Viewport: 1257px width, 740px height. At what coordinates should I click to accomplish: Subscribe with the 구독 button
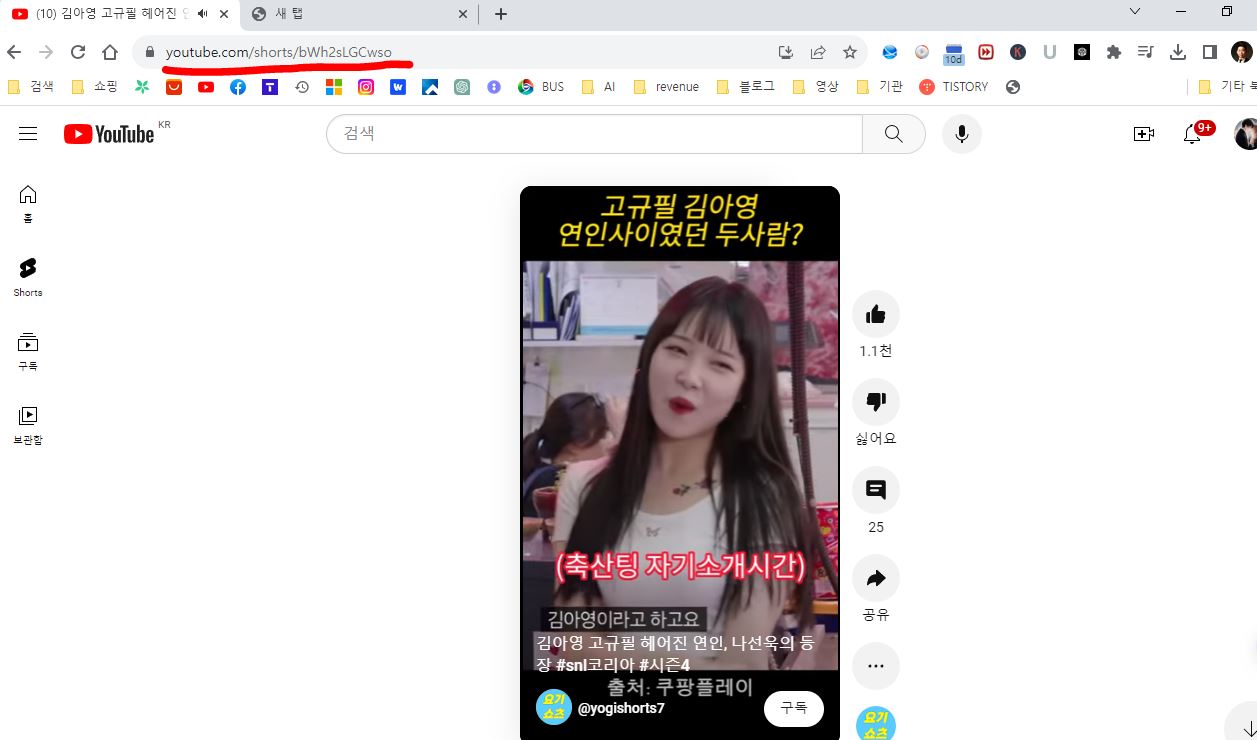[794, 708]
